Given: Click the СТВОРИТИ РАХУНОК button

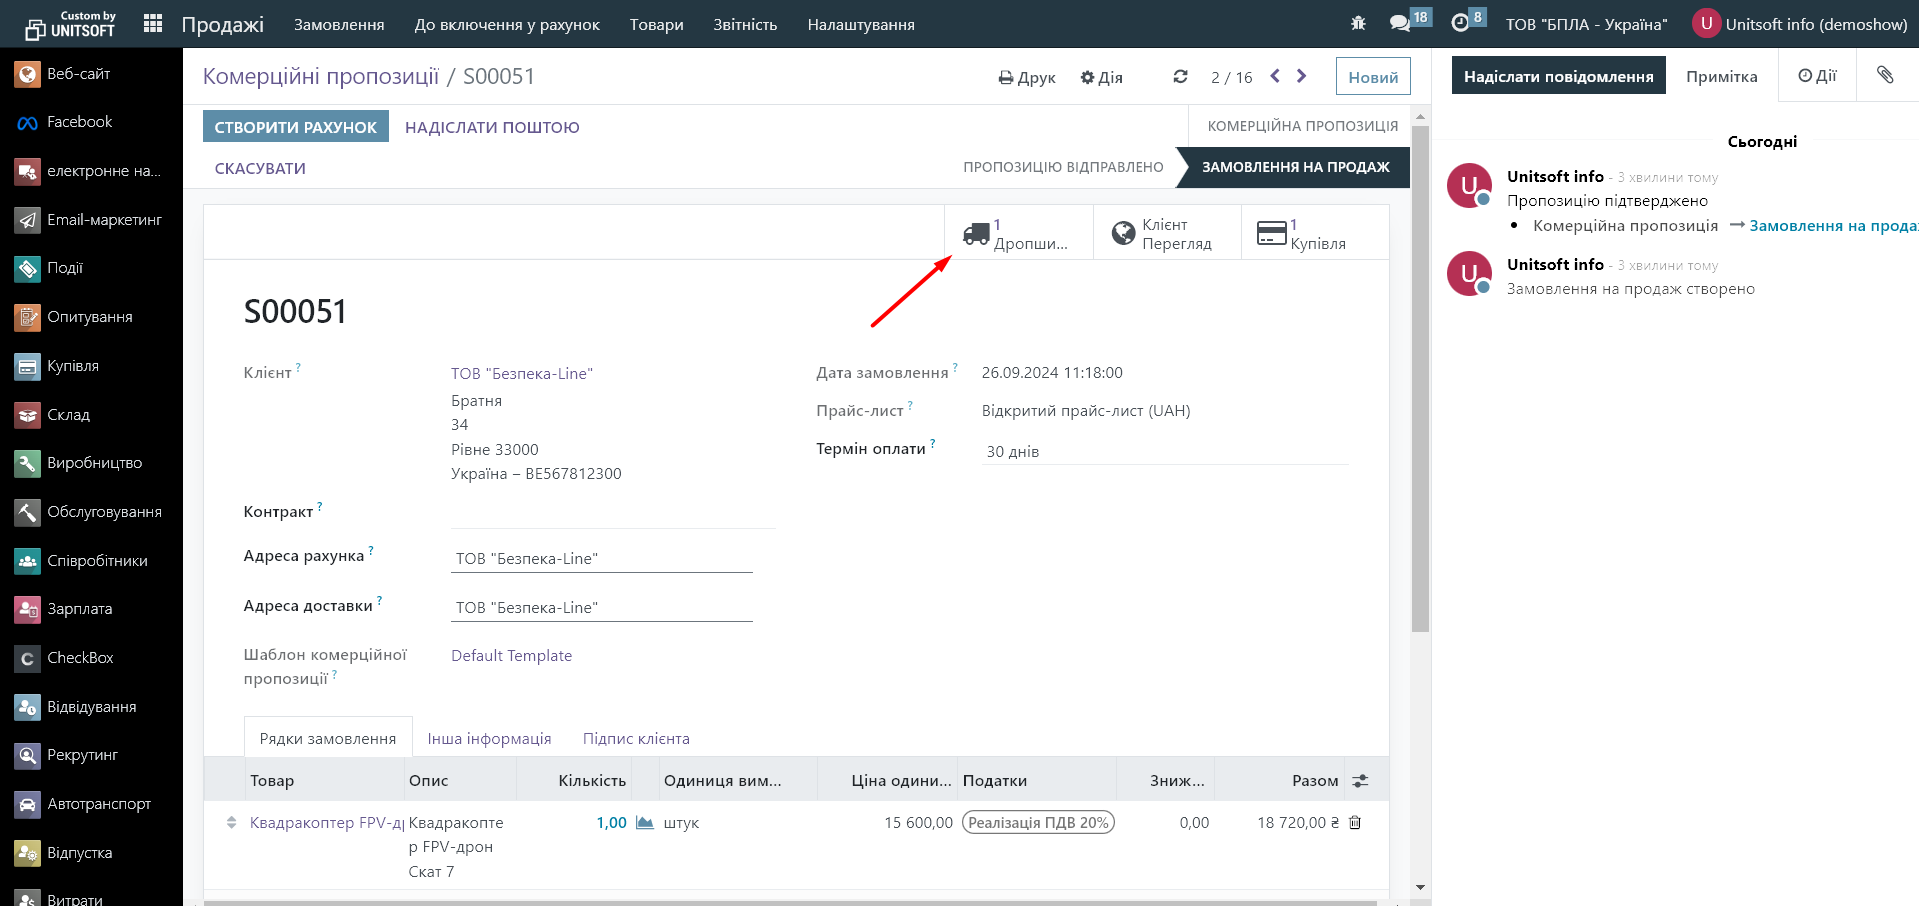Looking at the screenshot, I should coord(295,127).
